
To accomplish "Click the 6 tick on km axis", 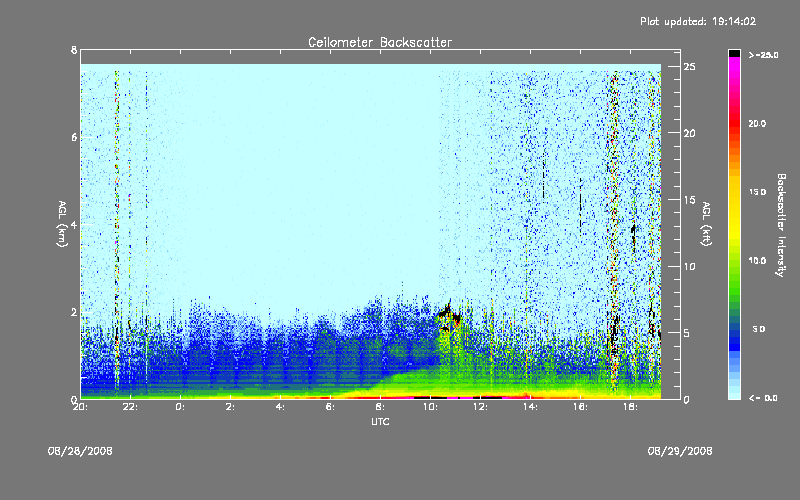I will (74, 137).
